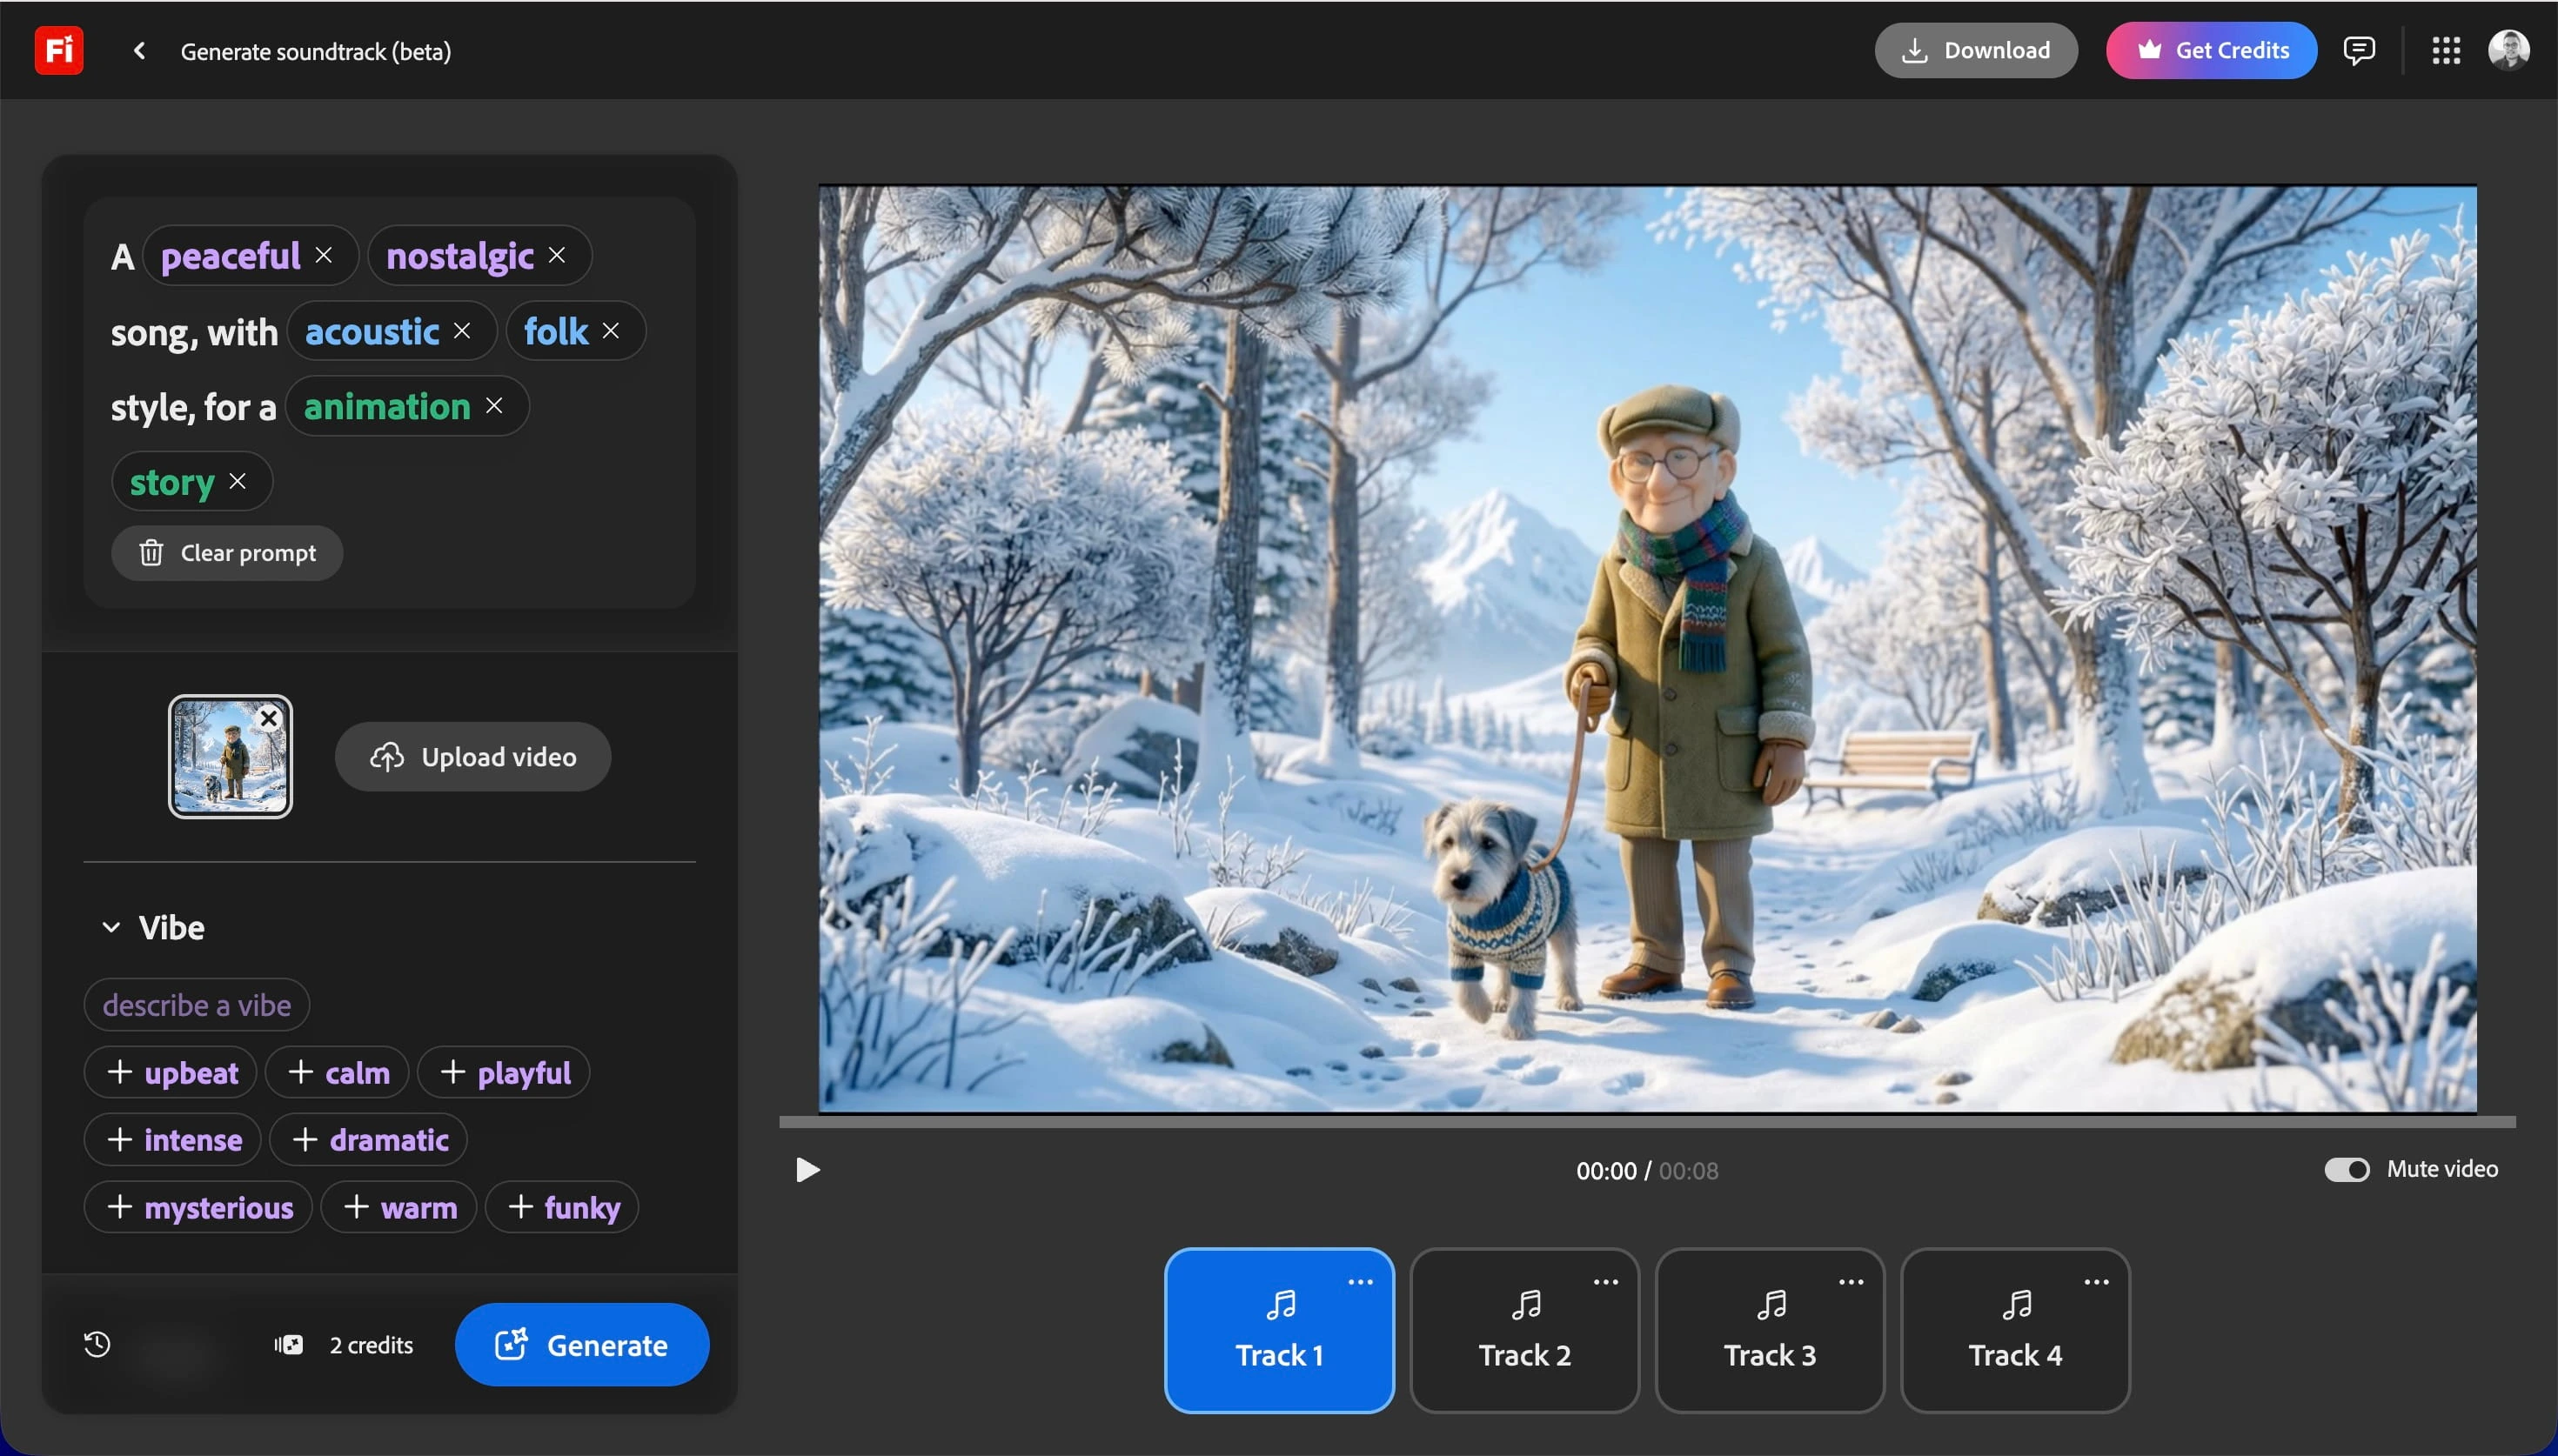Click the describe a vibe field
Image resolution: width=2558 pixels, height=1456 pixels.
(x=197, y=1004)
